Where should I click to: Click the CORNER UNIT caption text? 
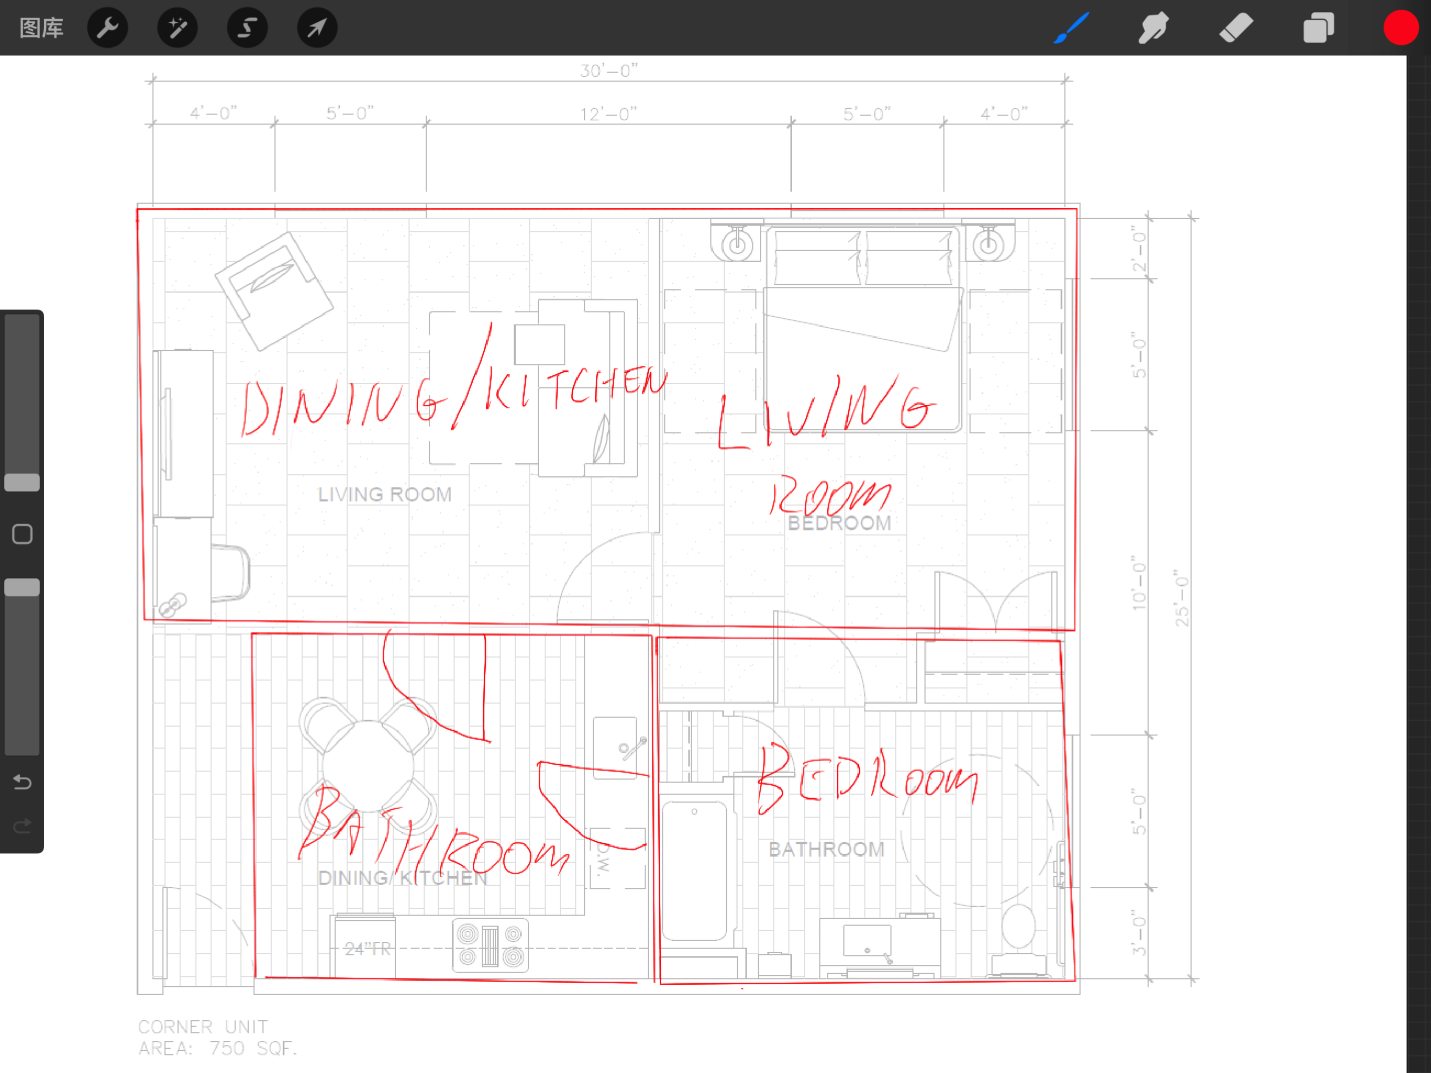point(203,1027)
